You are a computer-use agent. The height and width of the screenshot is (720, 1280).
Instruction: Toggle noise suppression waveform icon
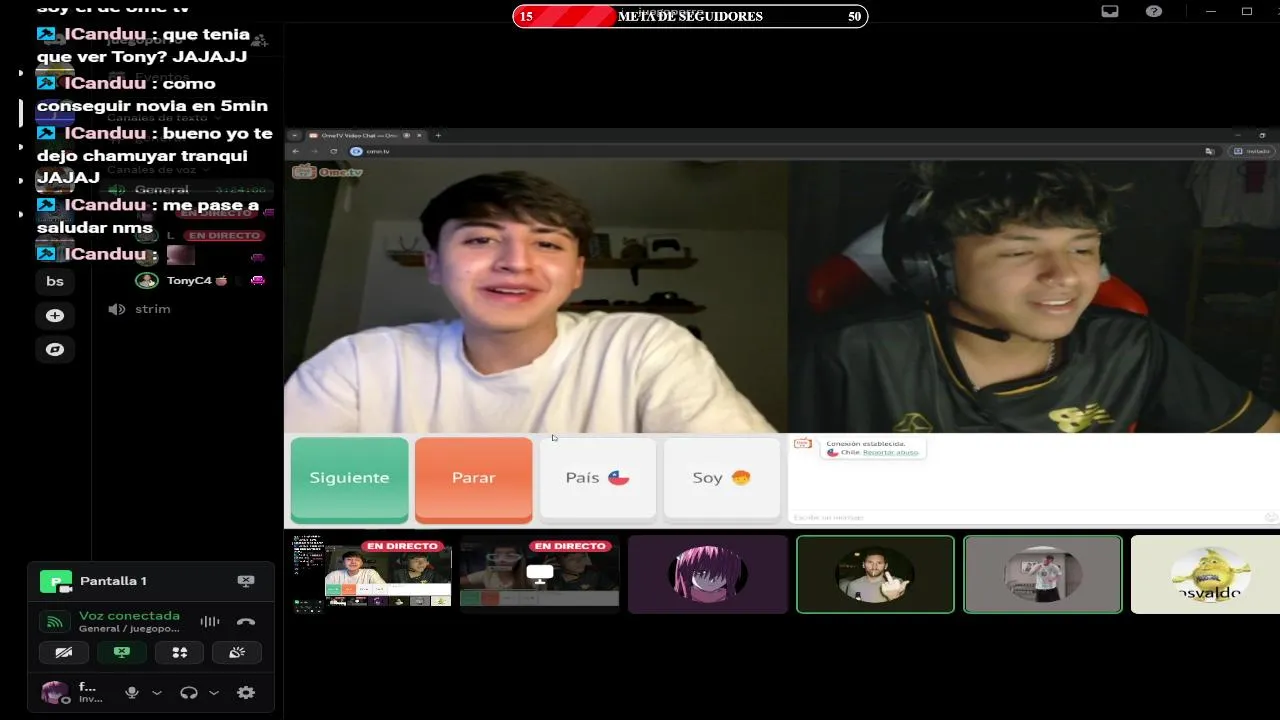click(x=209, y=621)
